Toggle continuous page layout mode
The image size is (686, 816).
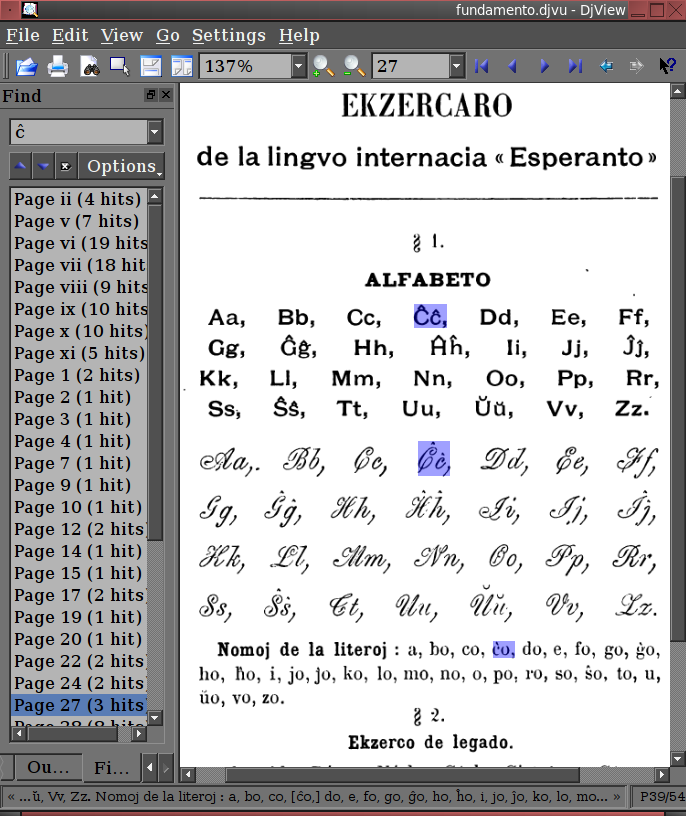[x=151, y=67]
